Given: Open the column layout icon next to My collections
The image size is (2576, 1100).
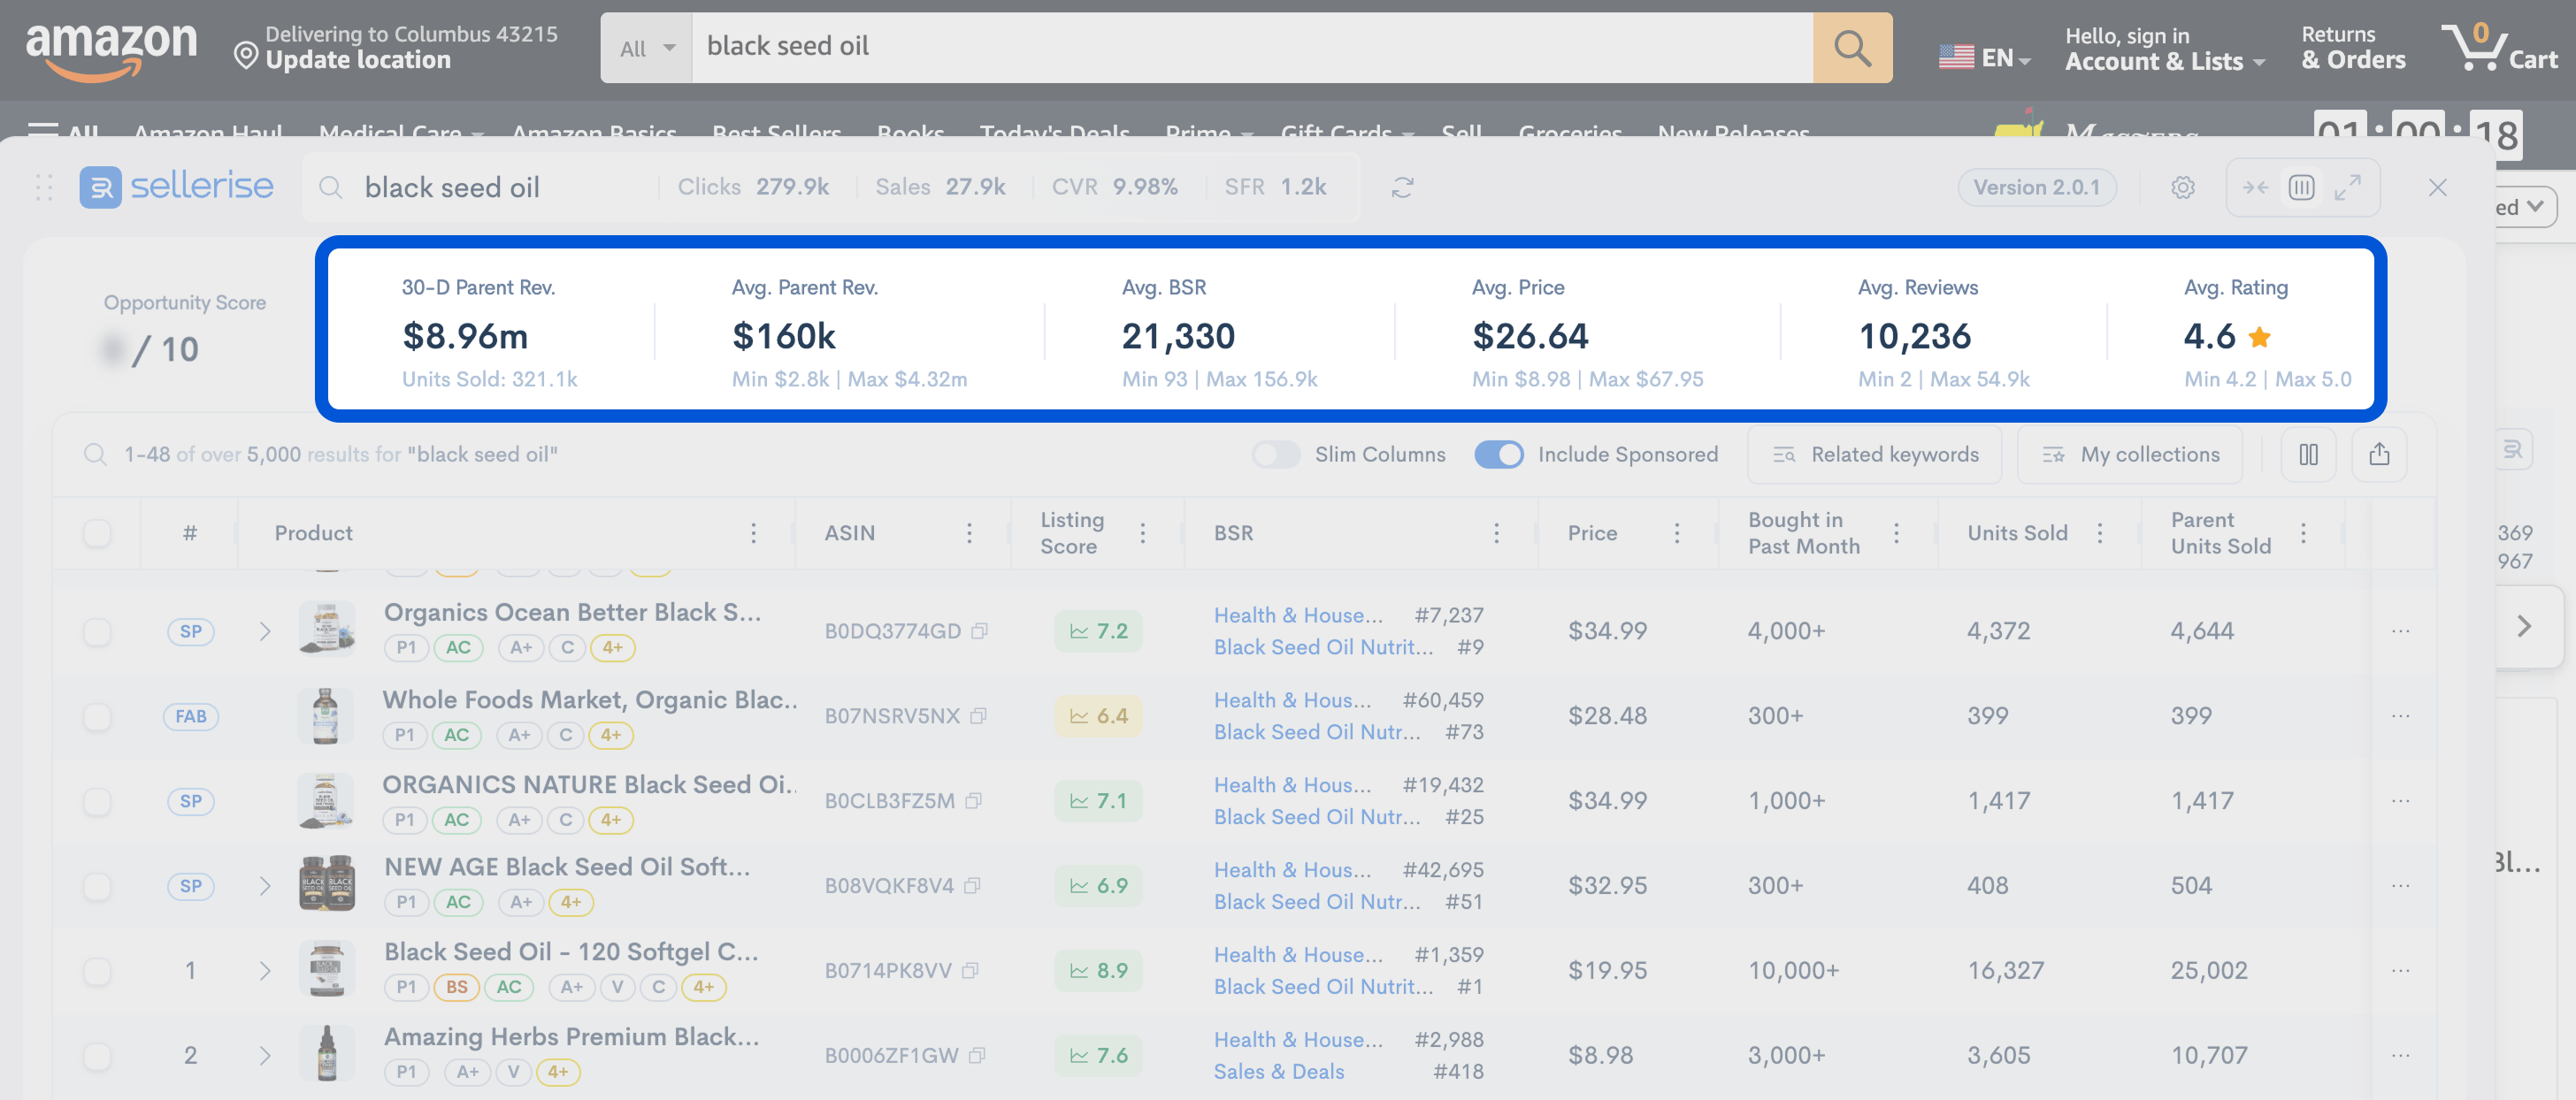Looking at the screenshot, I should pos(2308,455).
